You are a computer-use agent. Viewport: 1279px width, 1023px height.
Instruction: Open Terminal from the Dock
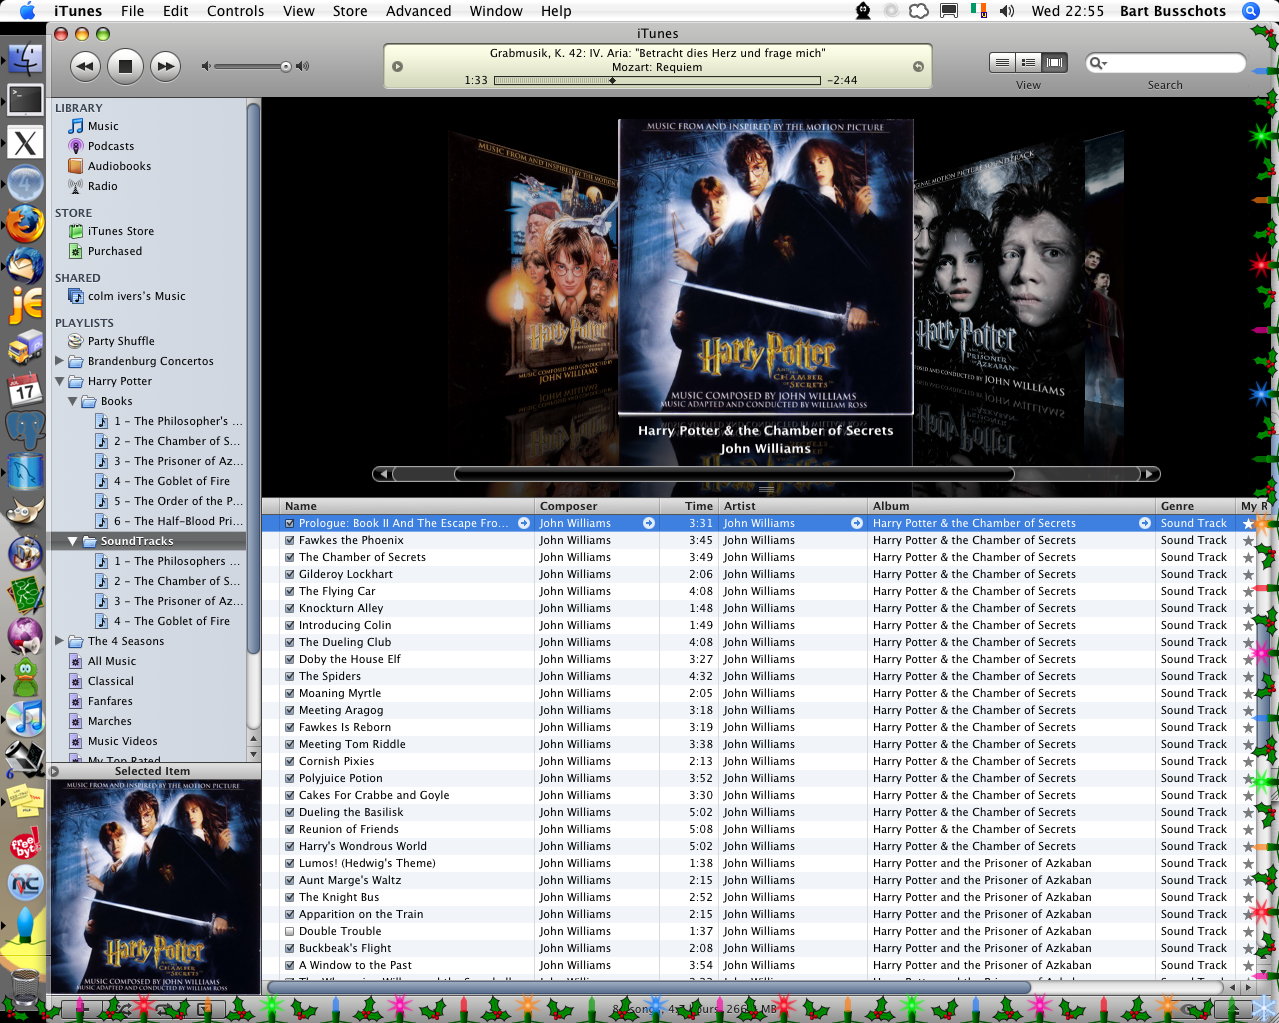pos(25,100)
